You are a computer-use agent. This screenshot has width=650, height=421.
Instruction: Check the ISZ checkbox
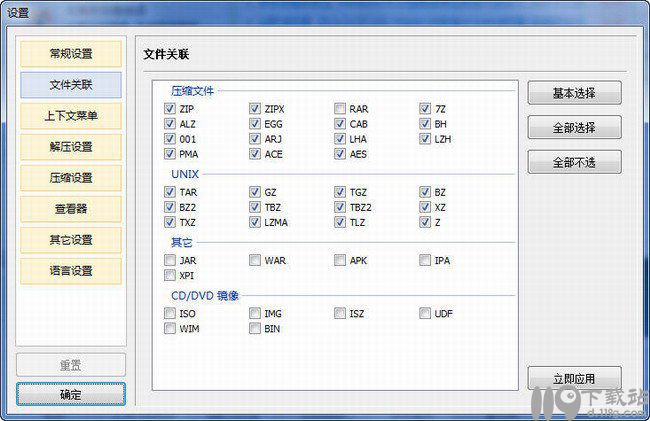pyautogui.click(x=340, y=313)
